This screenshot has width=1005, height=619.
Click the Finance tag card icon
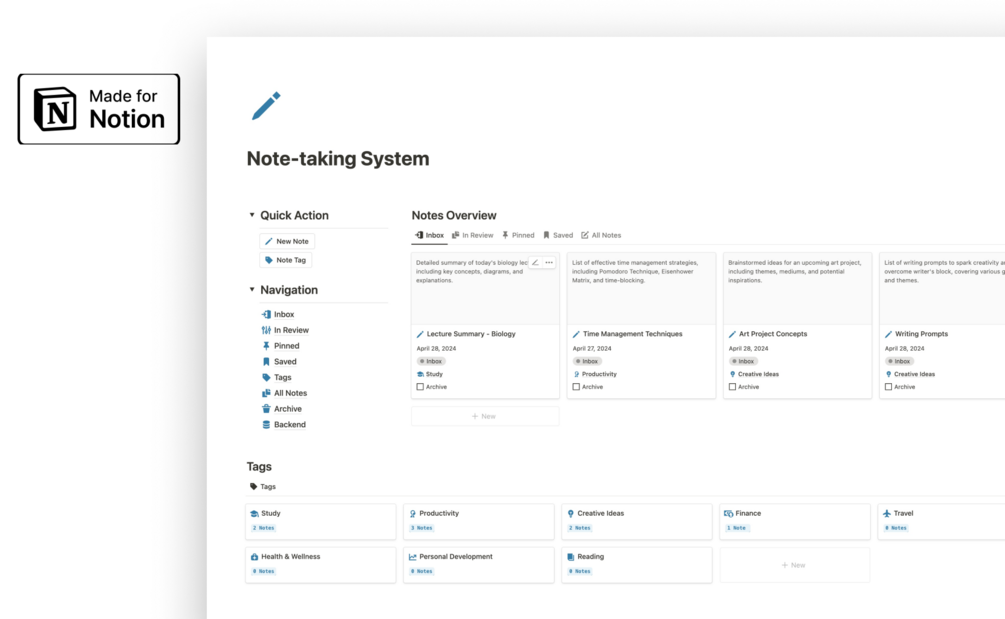coord(728,514)
